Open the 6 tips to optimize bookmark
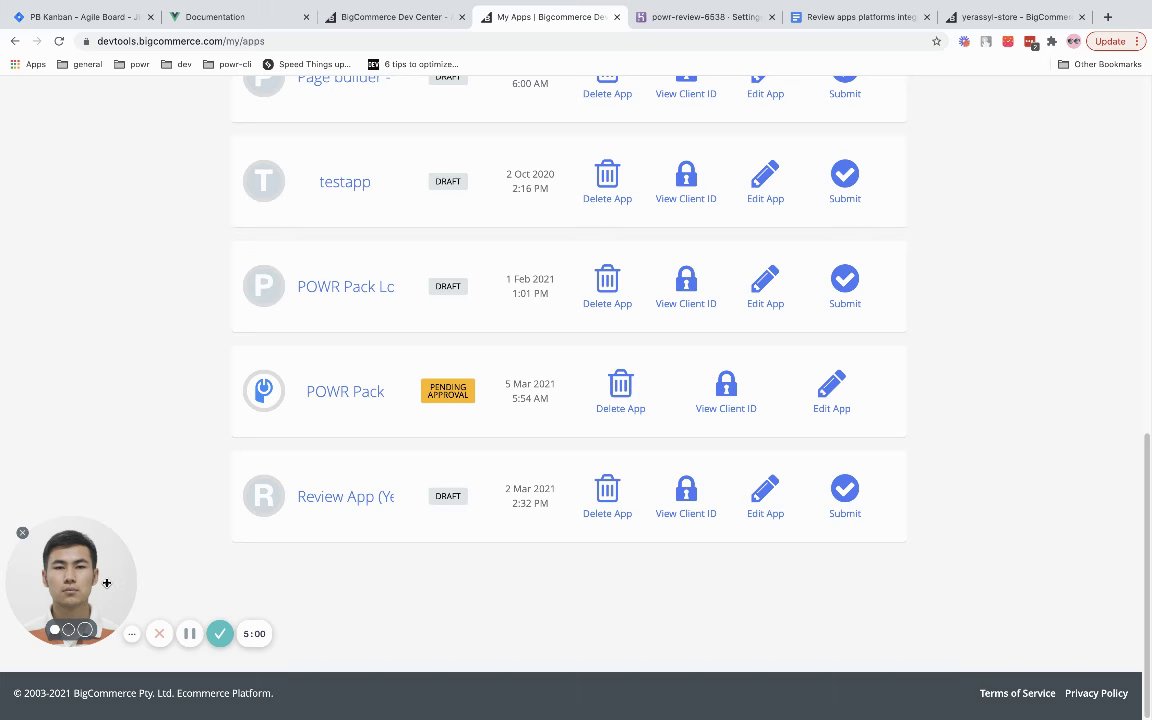Viewport: 1152px width, 720px height. pyautogui.click(x=413, y=64)
